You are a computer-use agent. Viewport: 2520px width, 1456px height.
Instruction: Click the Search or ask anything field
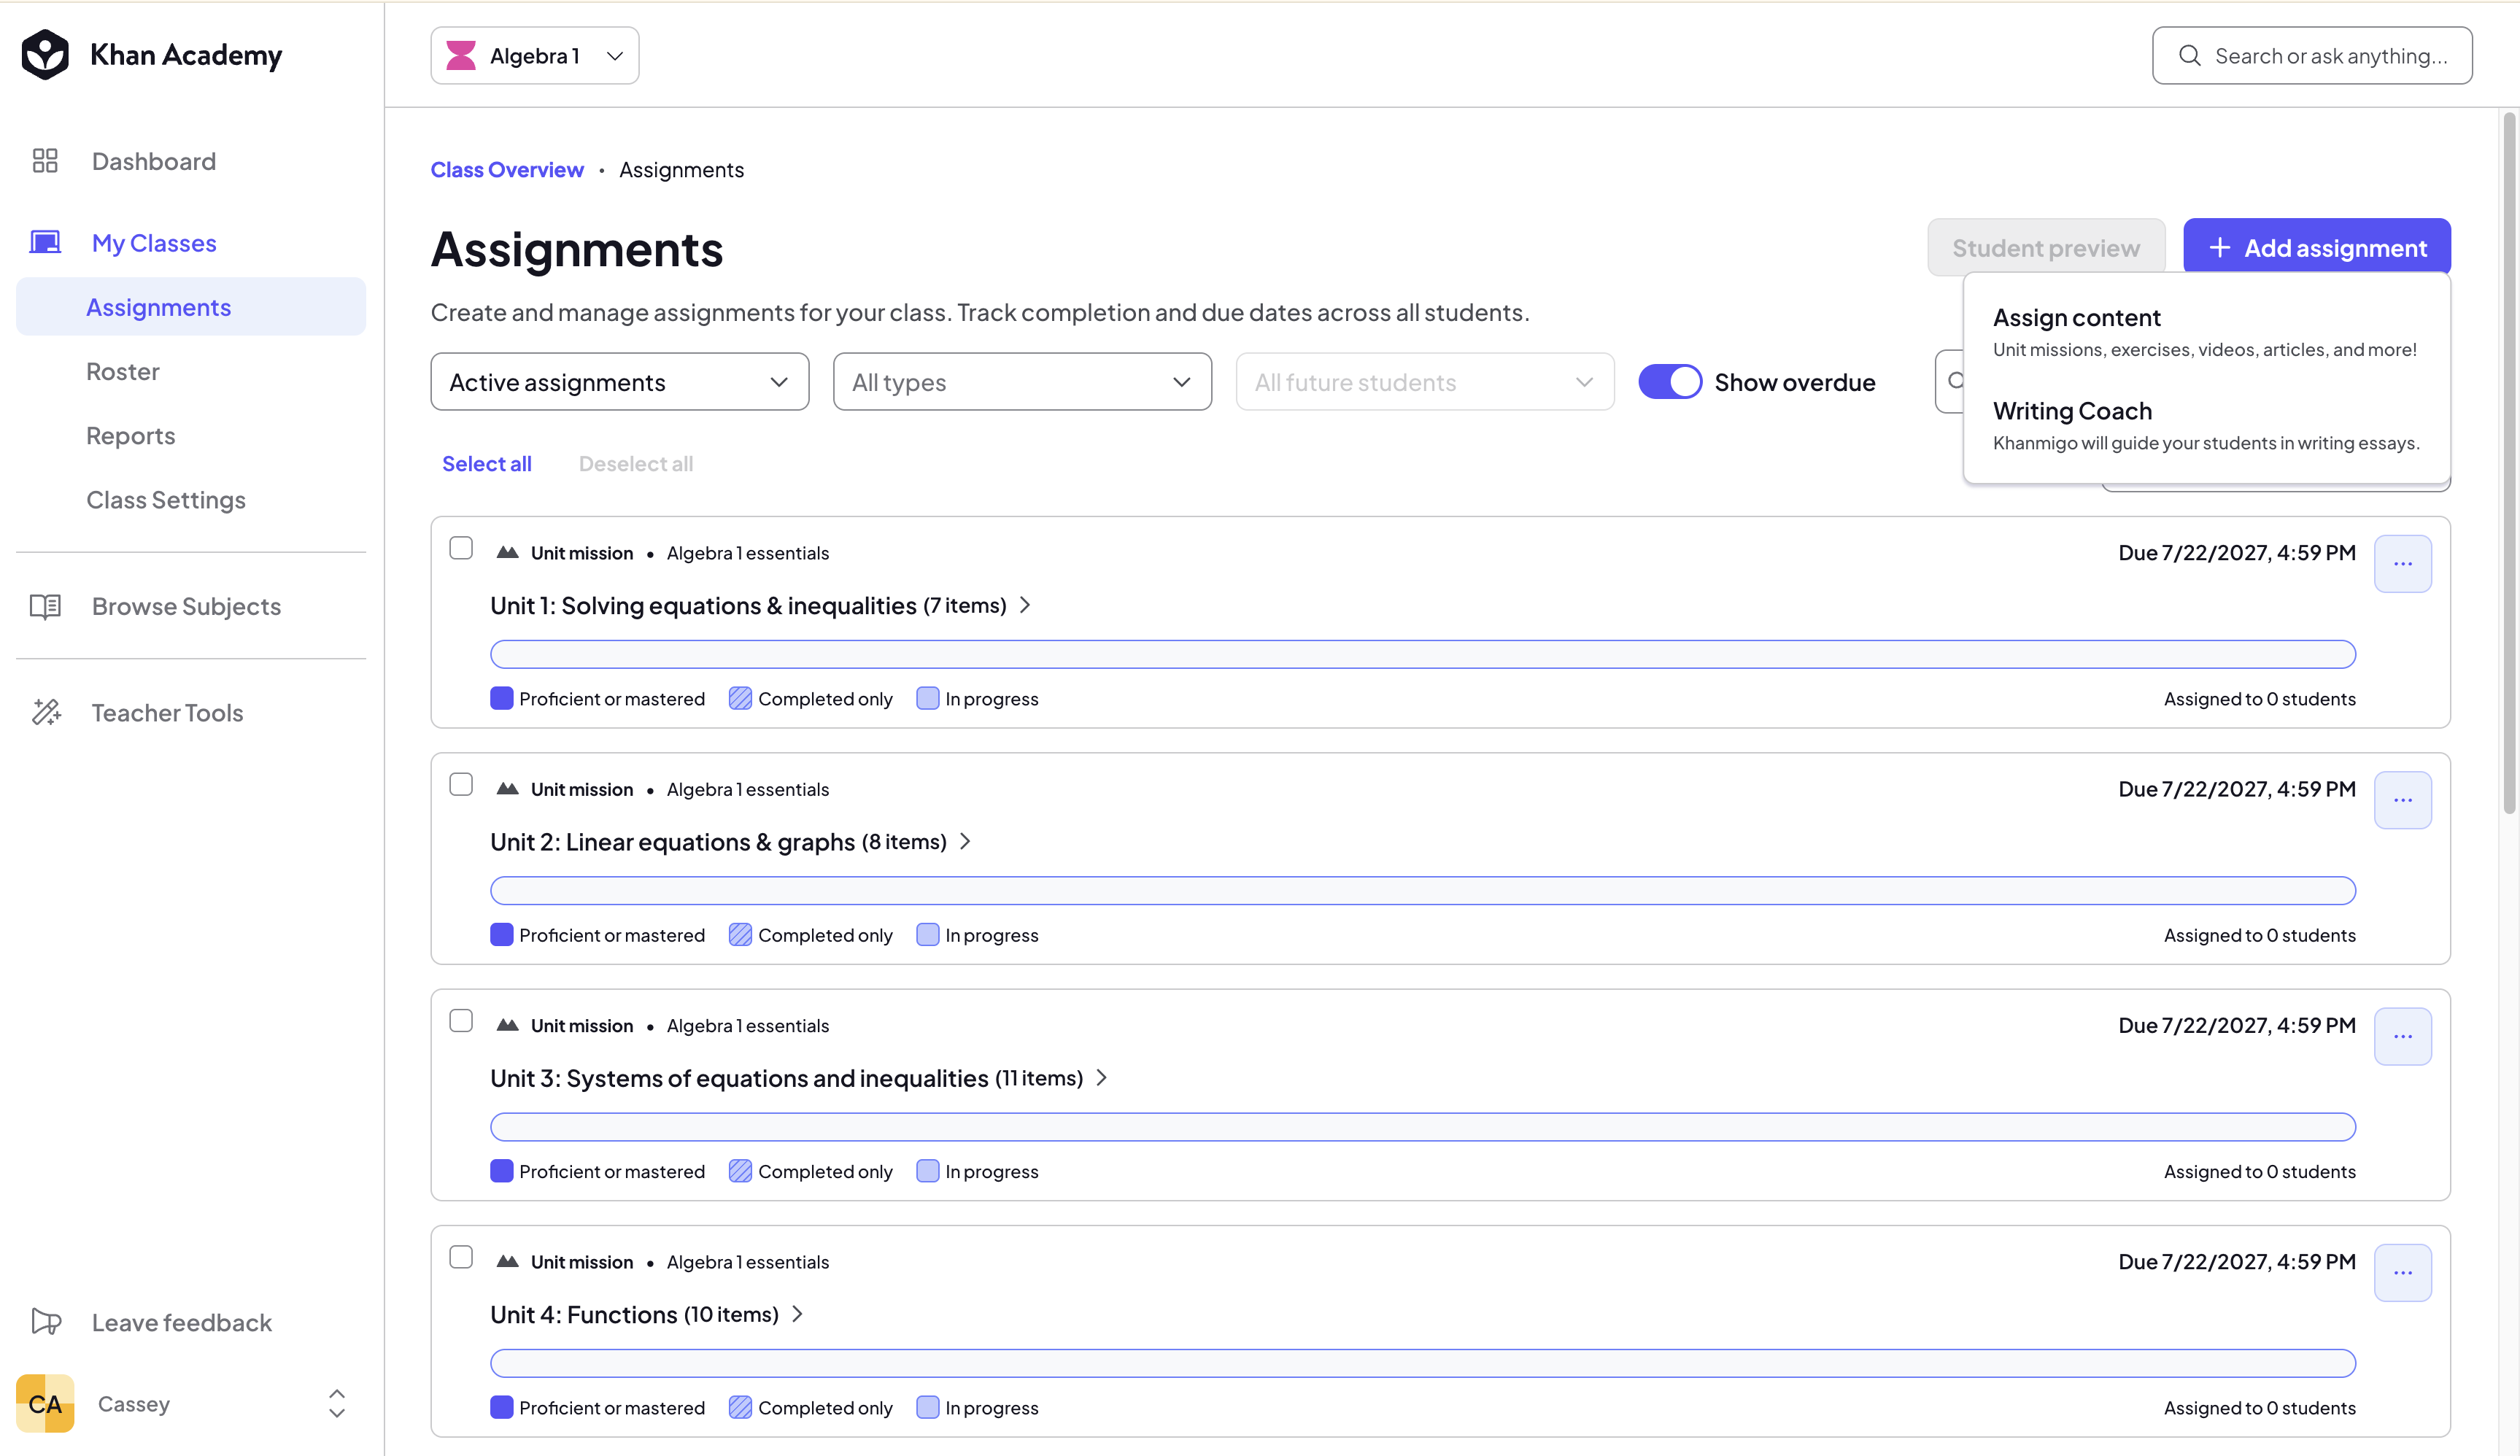[x=2312, y=55]
